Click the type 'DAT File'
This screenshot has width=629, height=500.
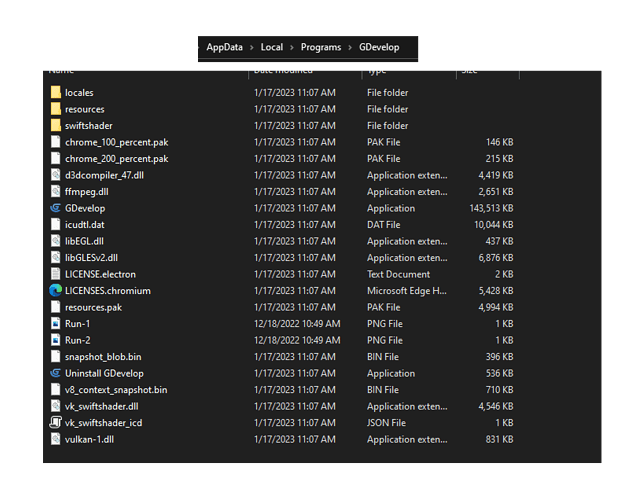point(383,225)
